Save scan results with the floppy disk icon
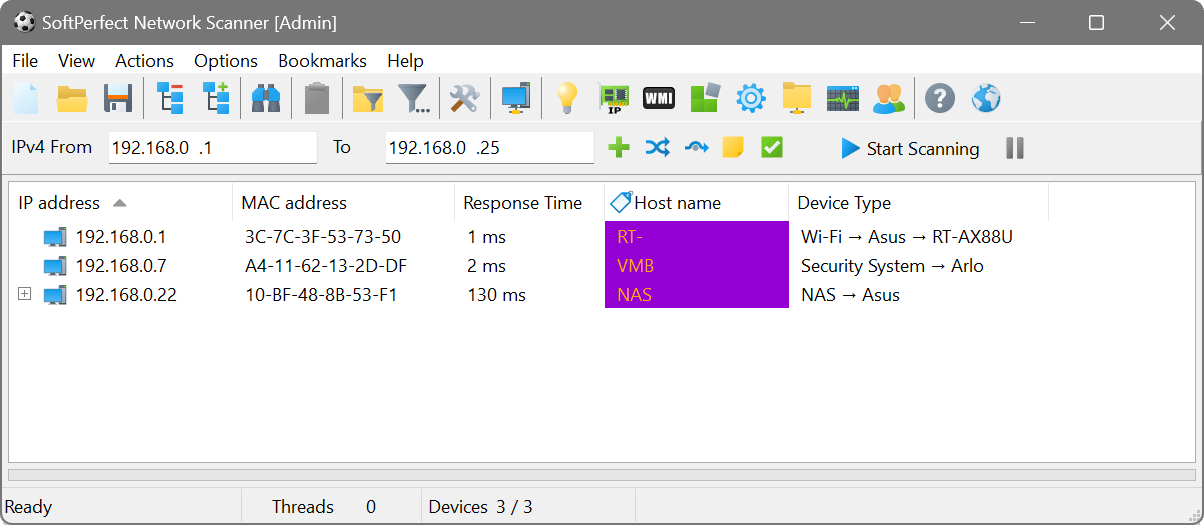1204x525 pixels. pos(118,98)
